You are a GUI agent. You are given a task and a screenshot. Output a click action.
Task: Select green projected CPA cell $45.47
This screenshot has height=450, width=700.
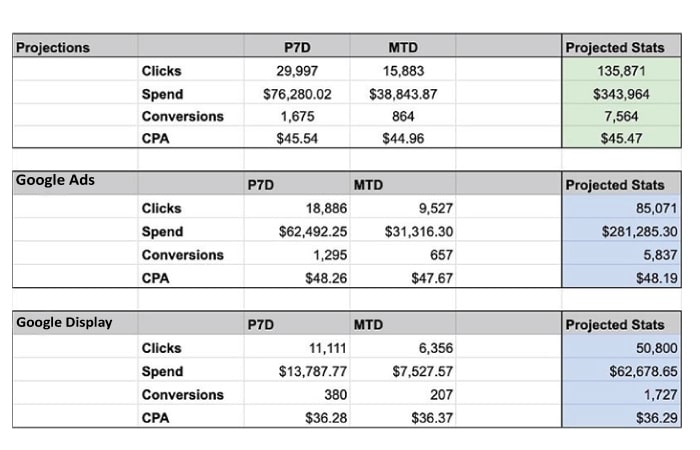[x=621, y=138]
